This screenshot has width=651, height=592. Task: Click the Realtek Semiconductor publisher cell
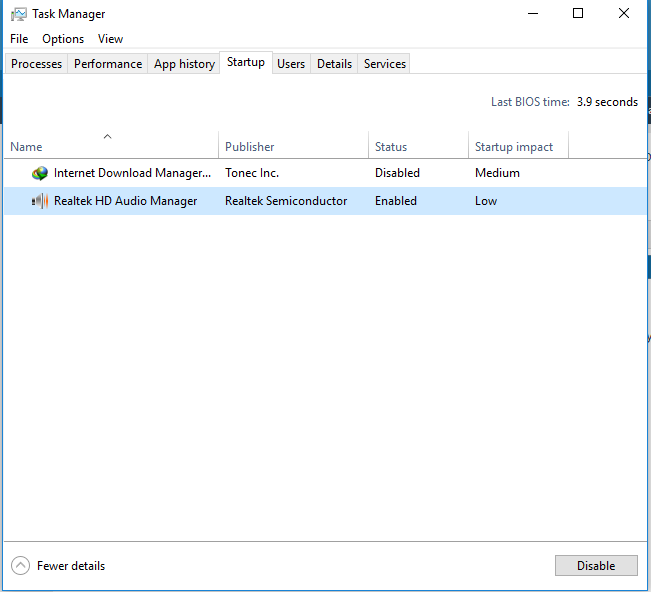pyautogui.click(x=286, y=201)
